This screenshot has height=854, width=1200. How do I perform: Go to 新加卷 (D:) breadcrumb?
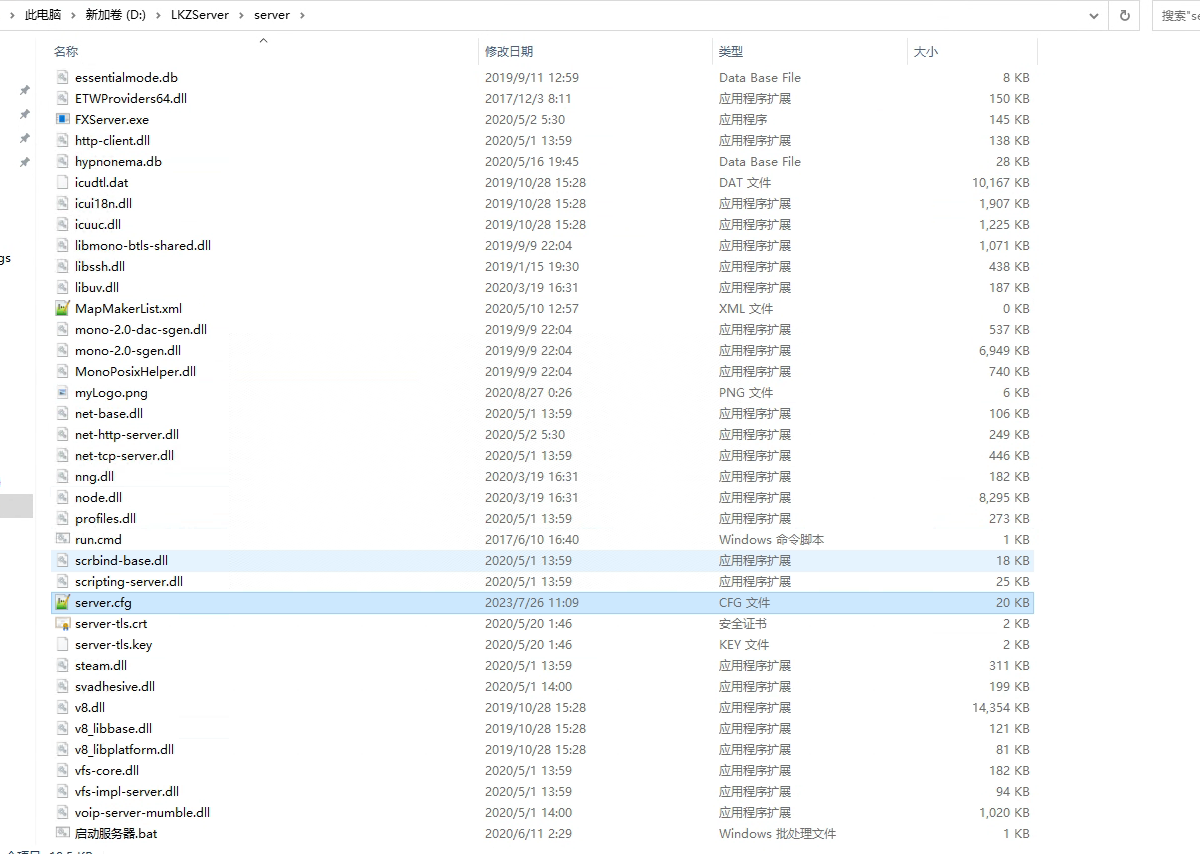(115, 15)
